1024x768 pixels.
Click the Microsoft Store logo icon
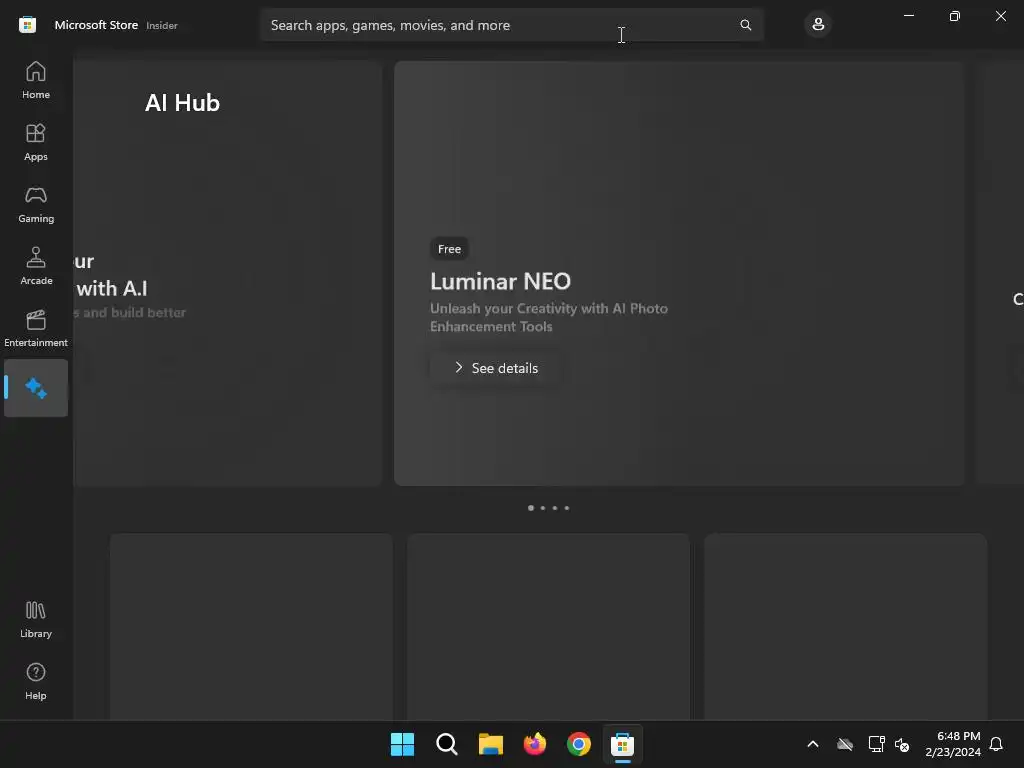[27, 25]
